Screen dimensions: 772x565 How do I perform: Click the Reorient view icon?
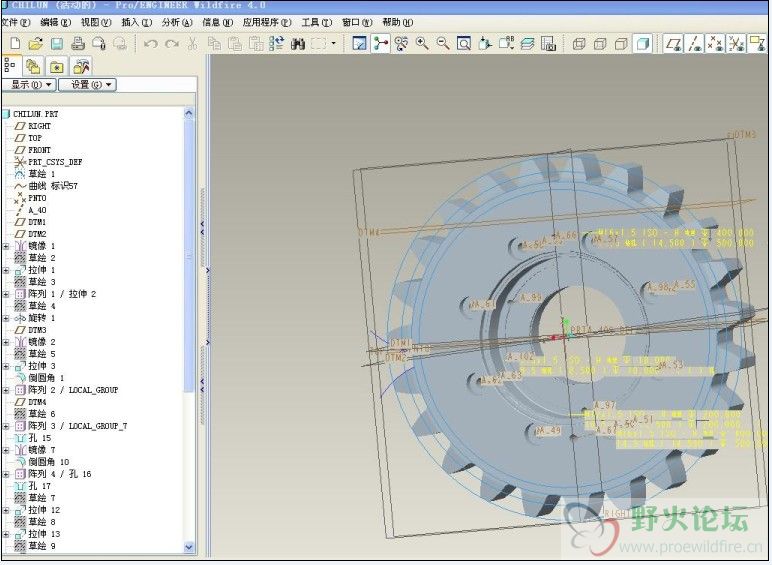[485, 43]
